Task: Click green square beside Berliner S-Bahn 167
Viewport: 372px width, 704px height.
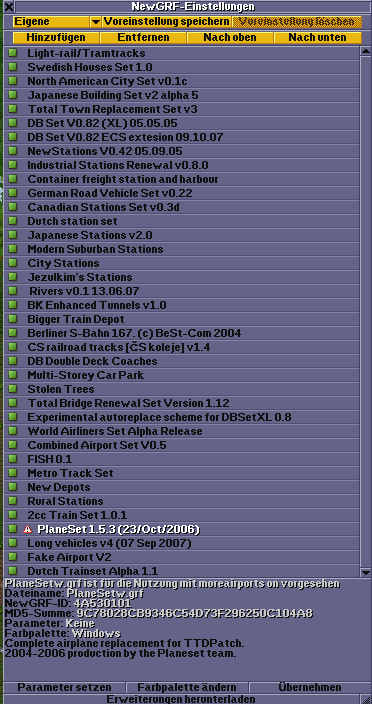Action: tap(13, 333)
